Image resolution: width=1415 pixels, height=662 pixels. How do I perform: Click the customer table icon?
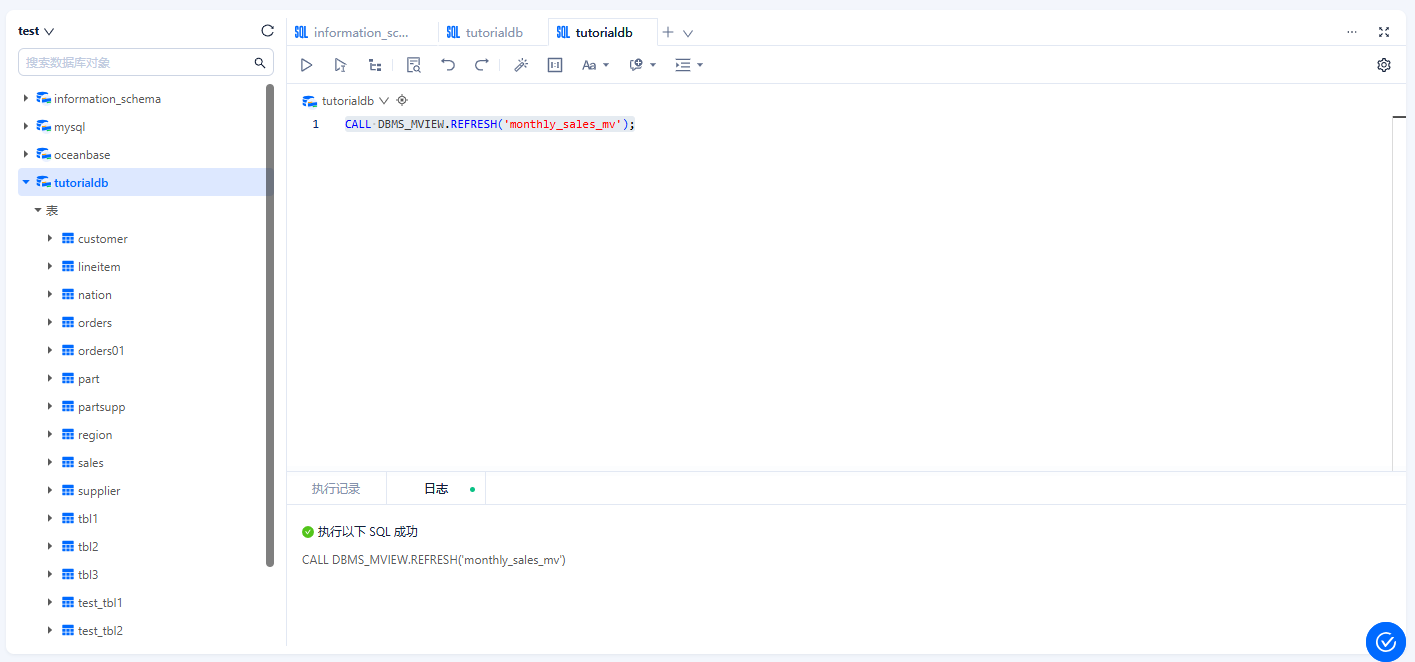pos(68,239)
